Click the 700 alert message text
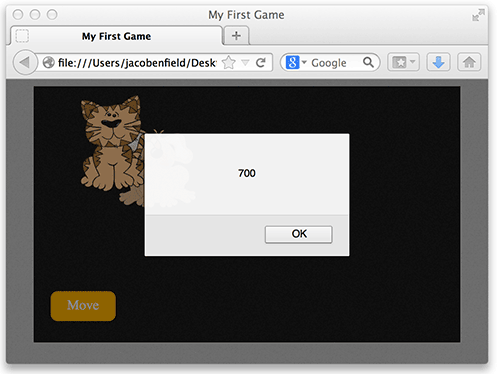The width and height of the screenshot is (500, 374). point(247,173)
